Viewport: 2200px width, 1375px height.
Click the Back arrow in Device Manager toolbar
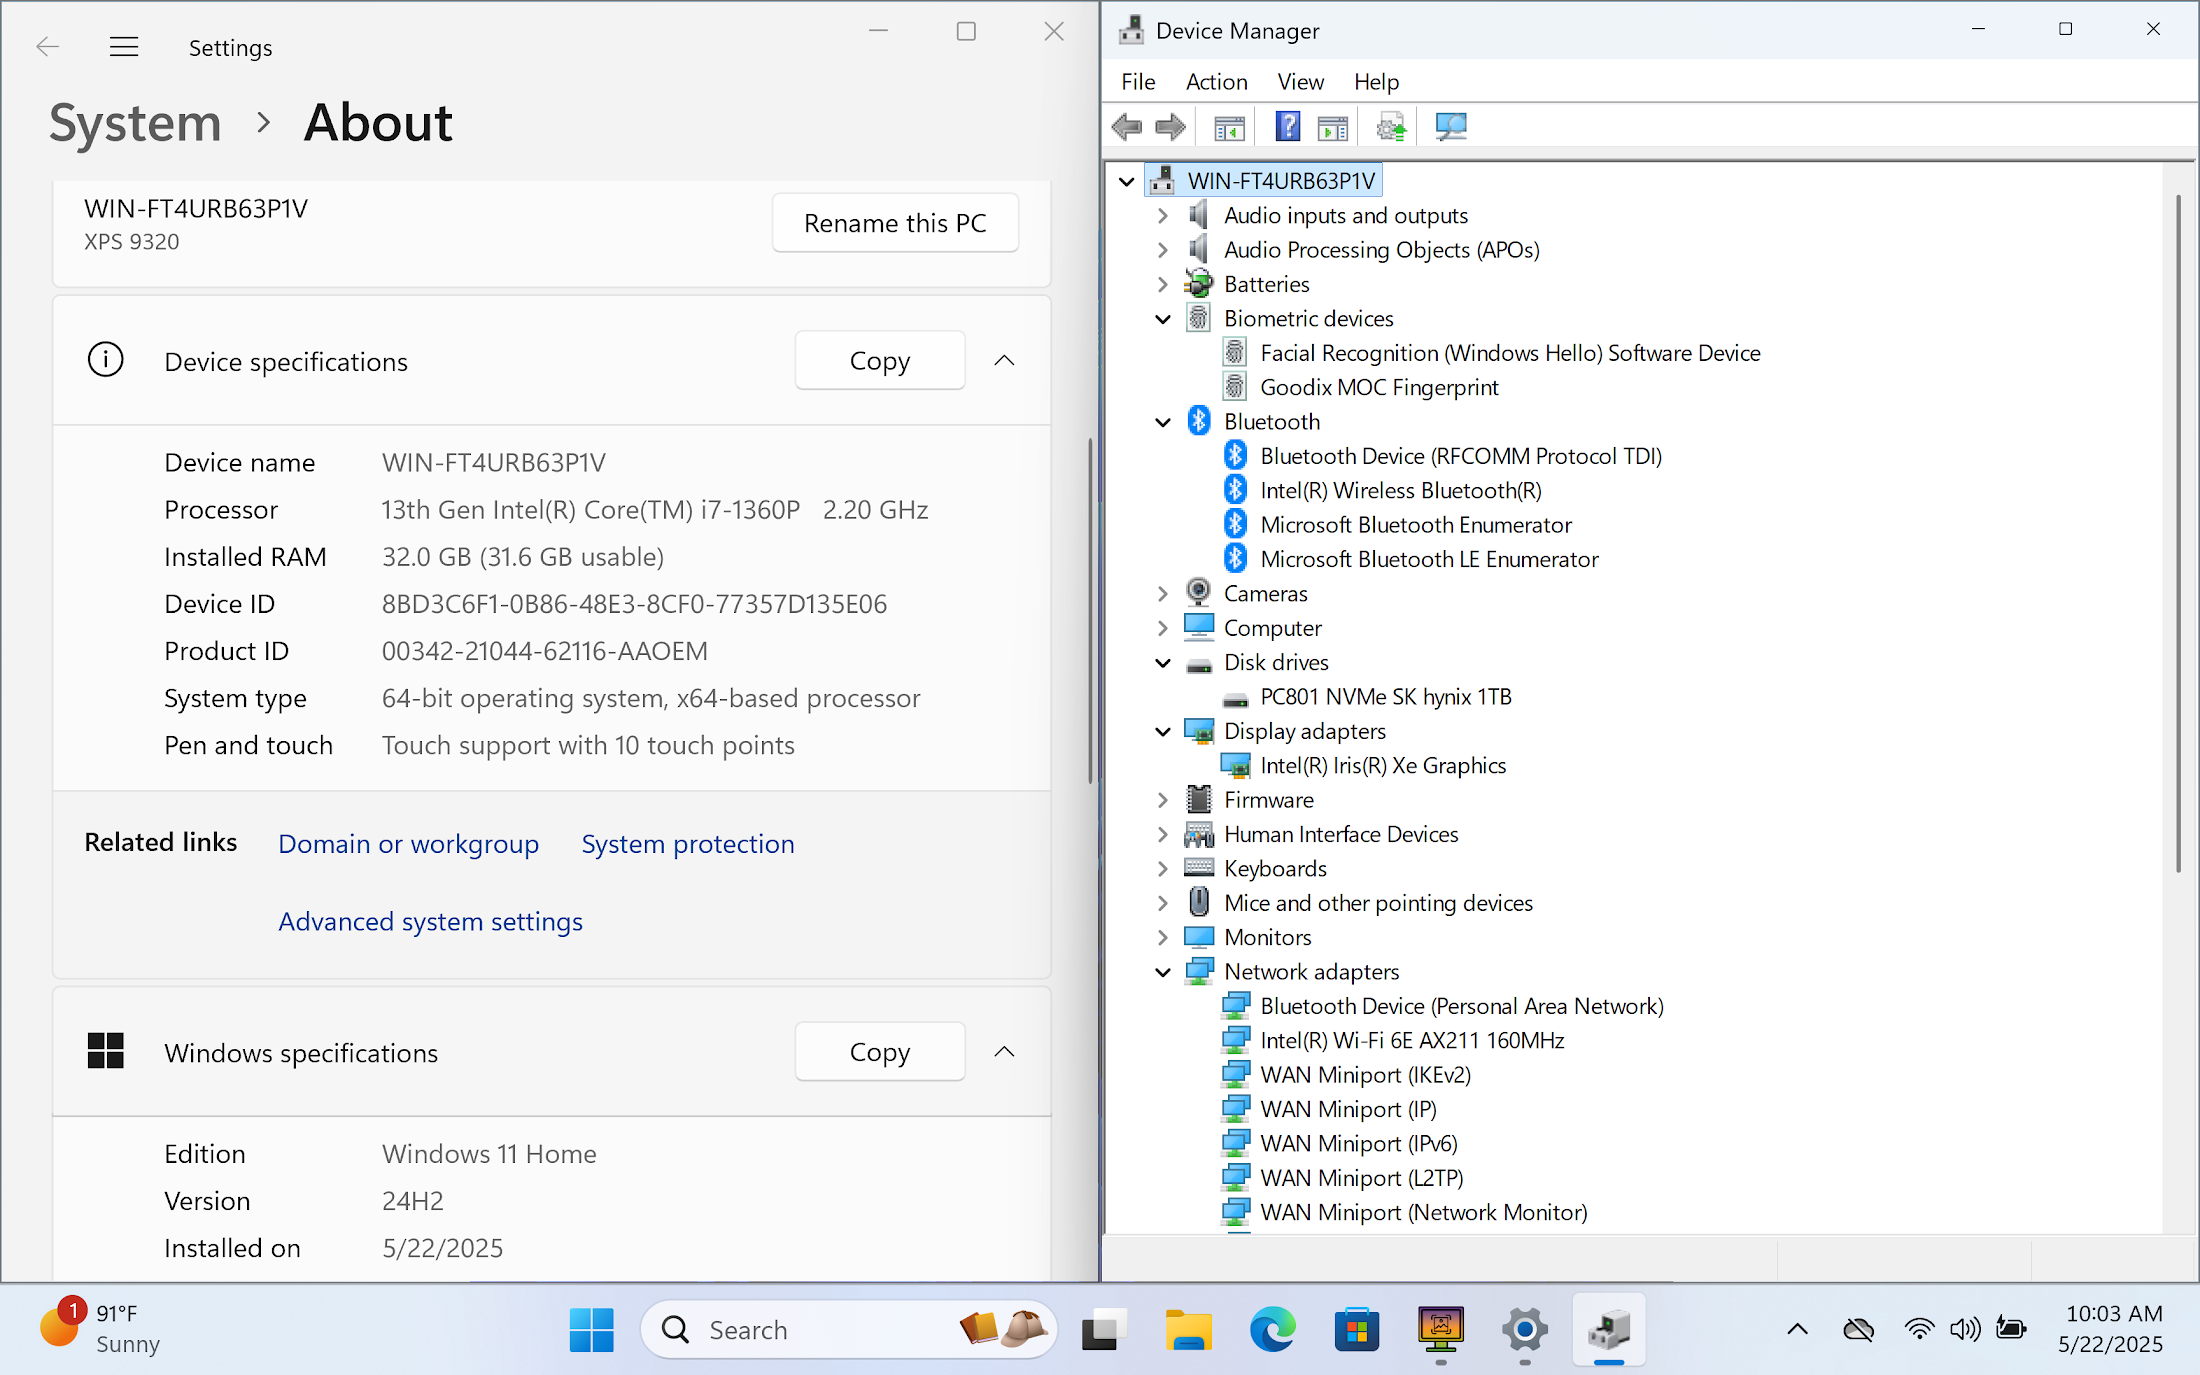click(1127, 127)
